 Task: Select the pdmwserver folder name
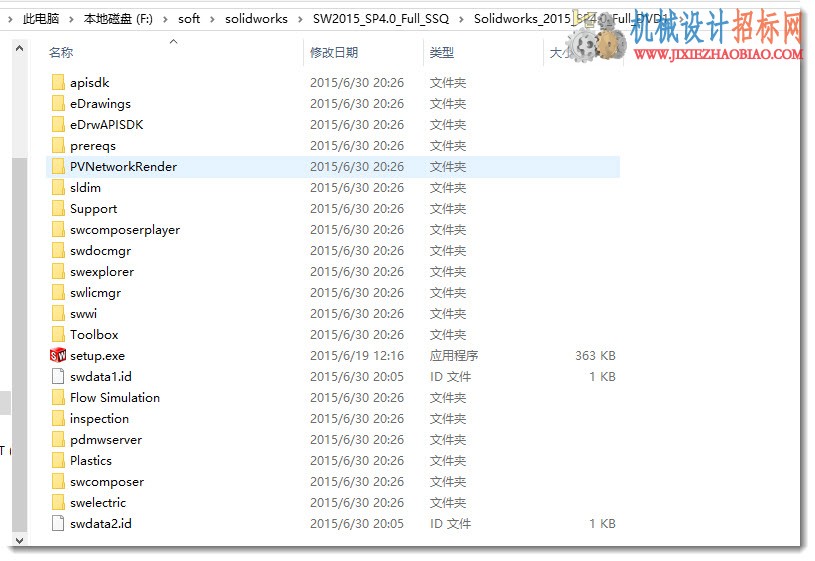[x=106, y=440]
